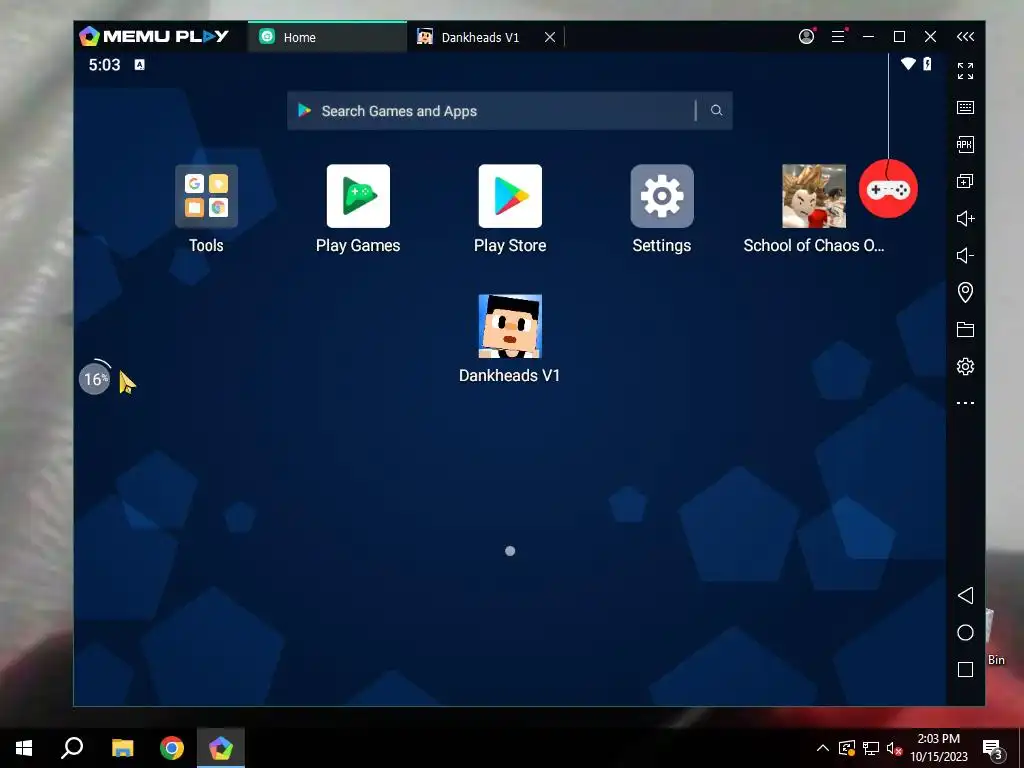Open the keymapping keyboard icon
Image resolution: width=1024 pixels, height=768 pixels.
coord(965,108)
